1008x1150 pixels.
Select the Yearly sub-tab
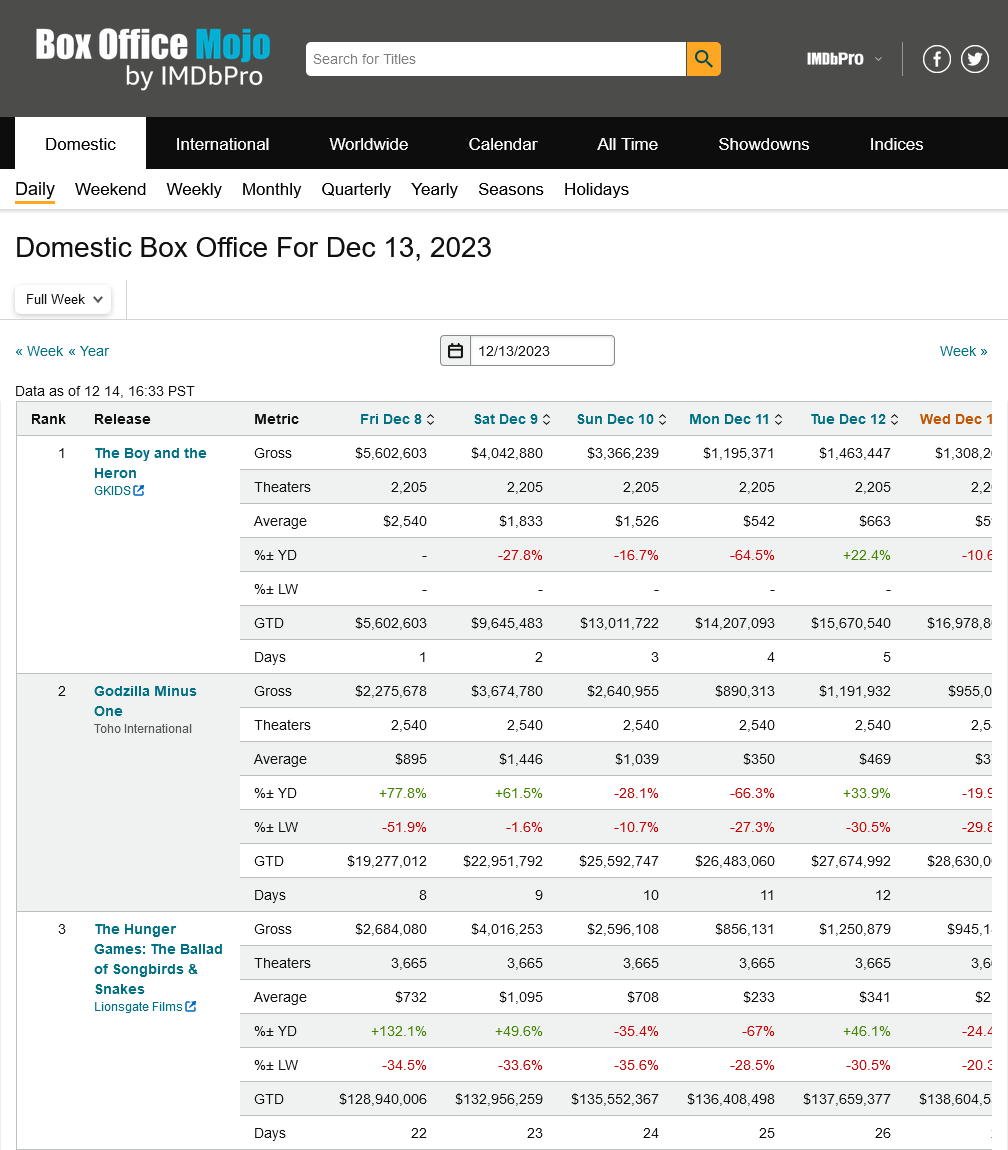(x=434, y=189)
